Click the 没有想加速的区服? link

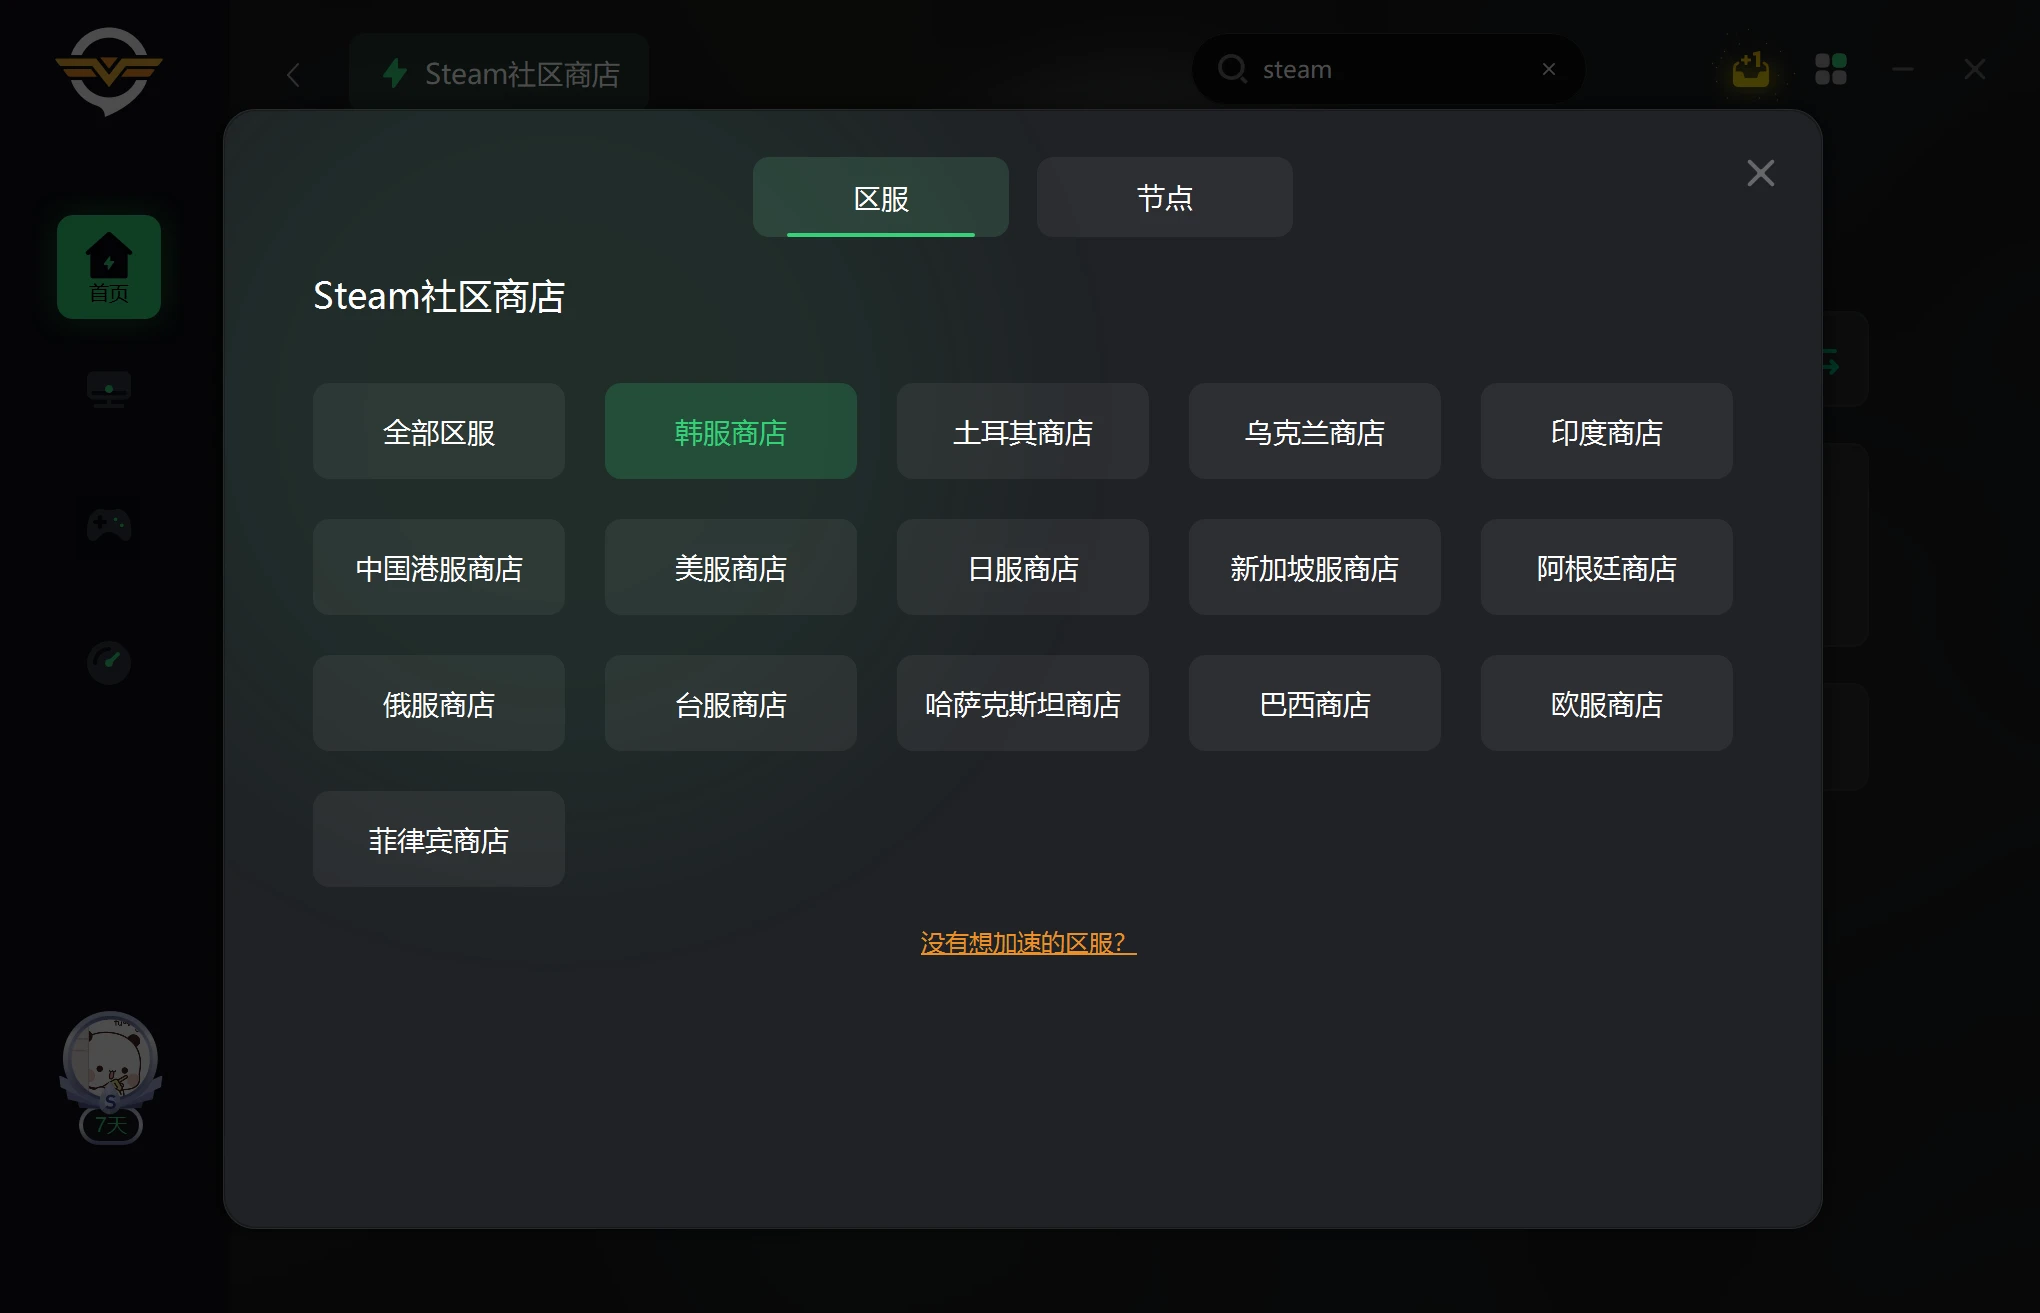coord(1028,943)
